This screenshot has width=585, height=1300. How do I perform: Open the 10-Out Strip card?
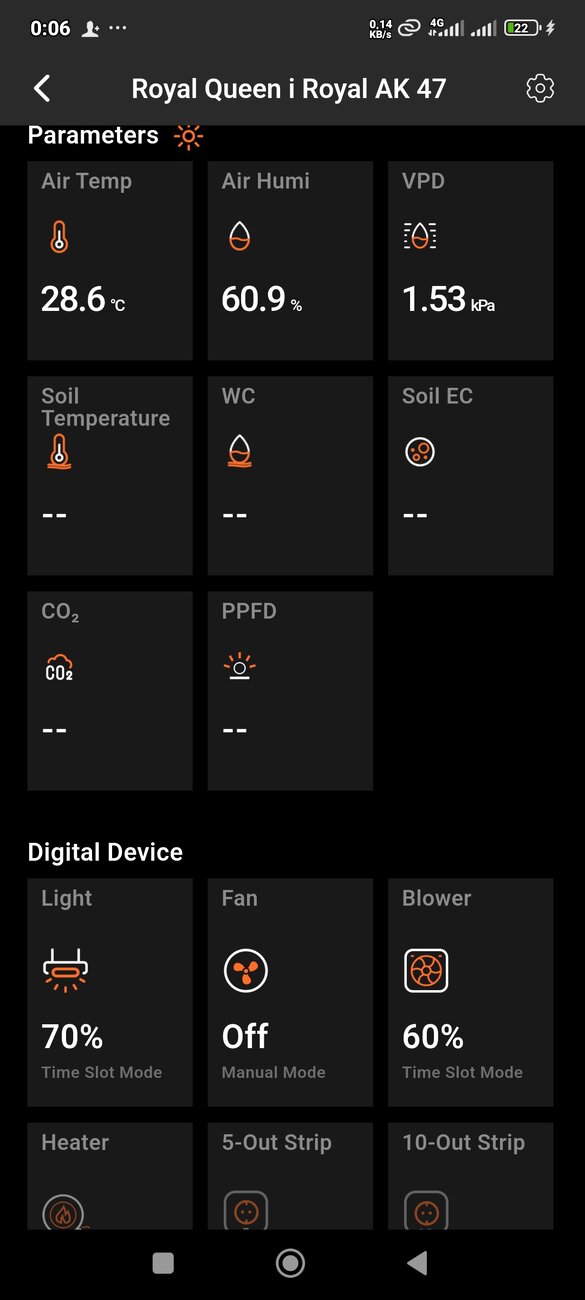470,1176
